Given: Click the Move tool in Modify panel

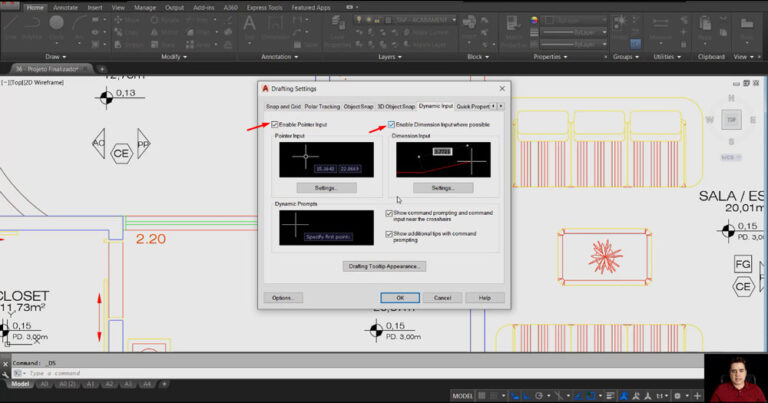Looking at the screenshot, I should [x=126, y=20].
